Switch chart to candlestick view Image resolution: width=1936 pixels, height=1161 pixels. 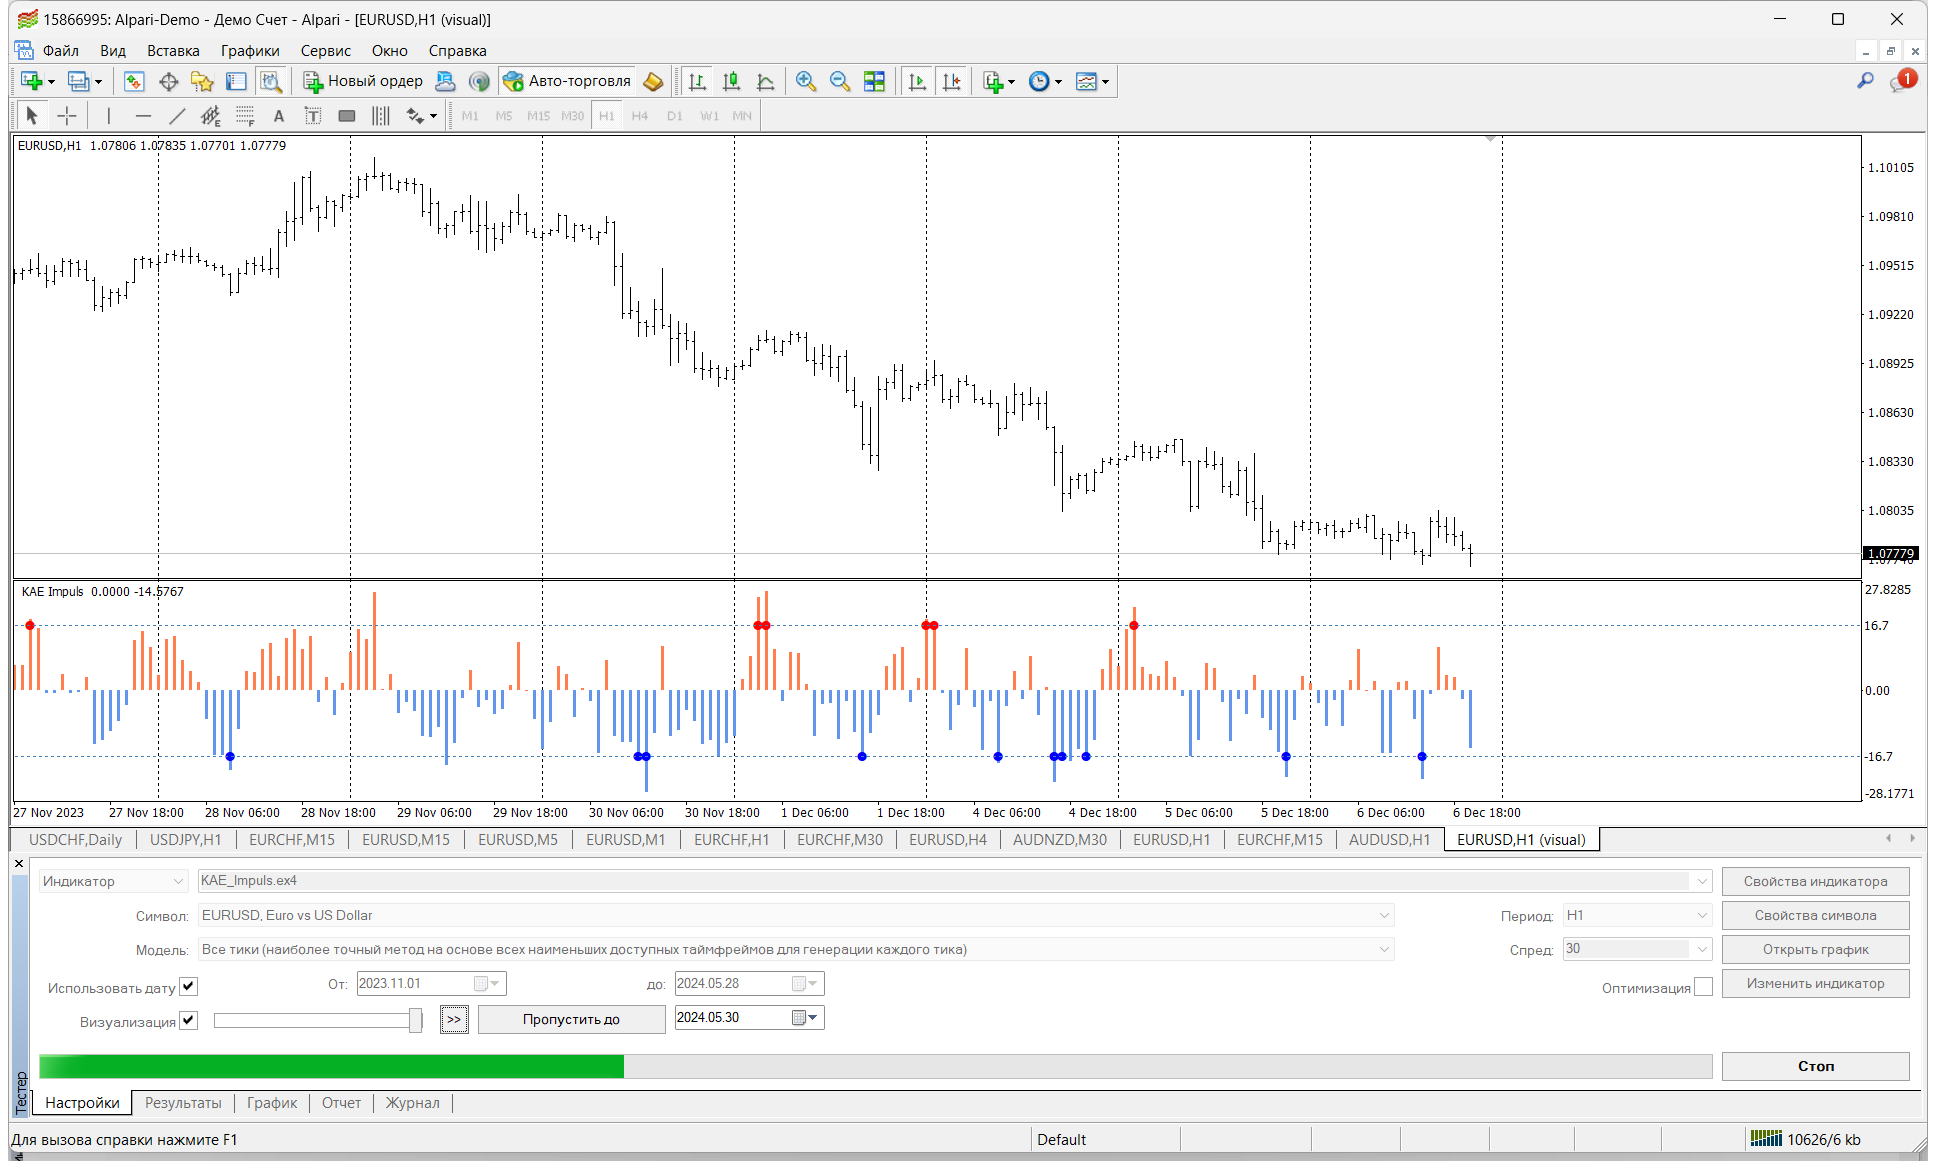tap(731, 82)
